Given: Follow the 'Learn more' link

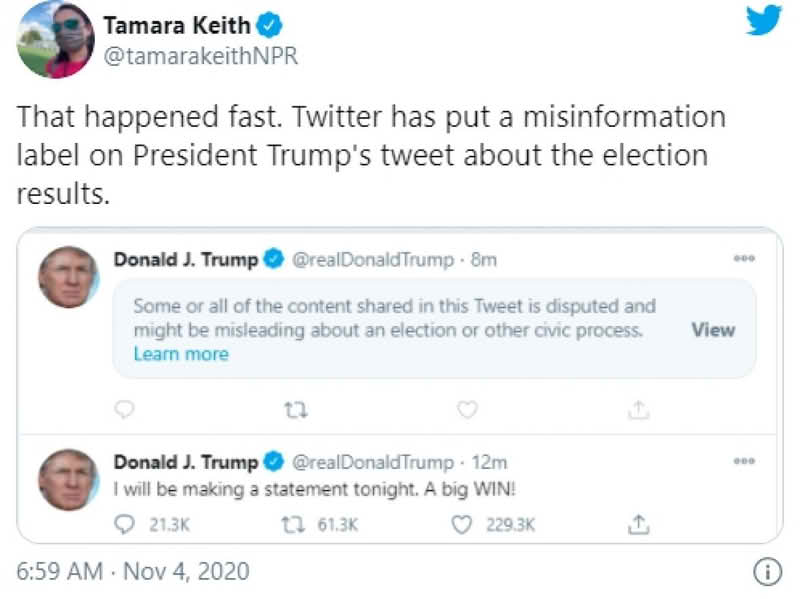Looking at the screenshot, I should coord(181,354).
